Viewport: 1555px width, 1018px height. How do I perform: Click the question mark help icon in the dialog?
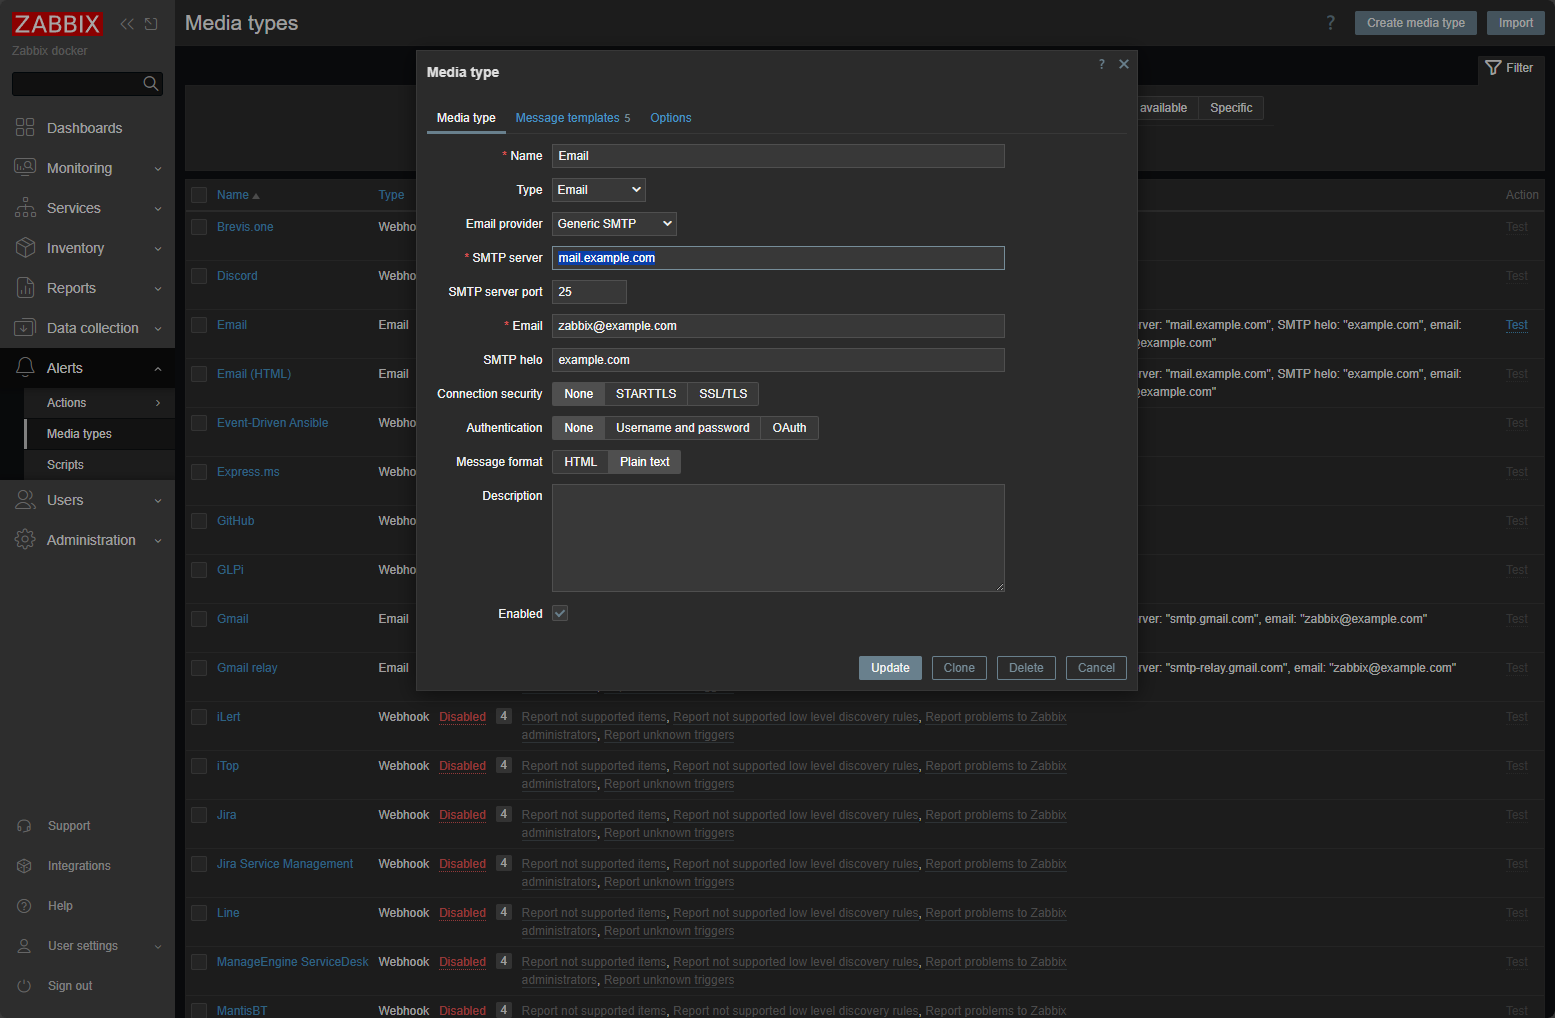coord(1101,64)
